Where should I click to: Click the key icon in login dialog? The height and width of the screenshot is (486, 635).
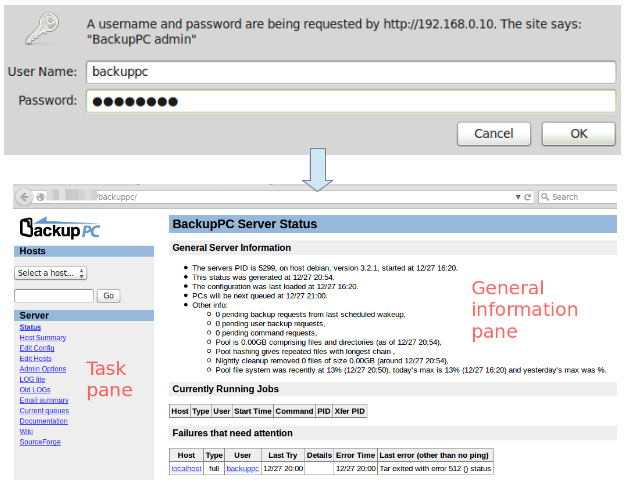point(42,28)
